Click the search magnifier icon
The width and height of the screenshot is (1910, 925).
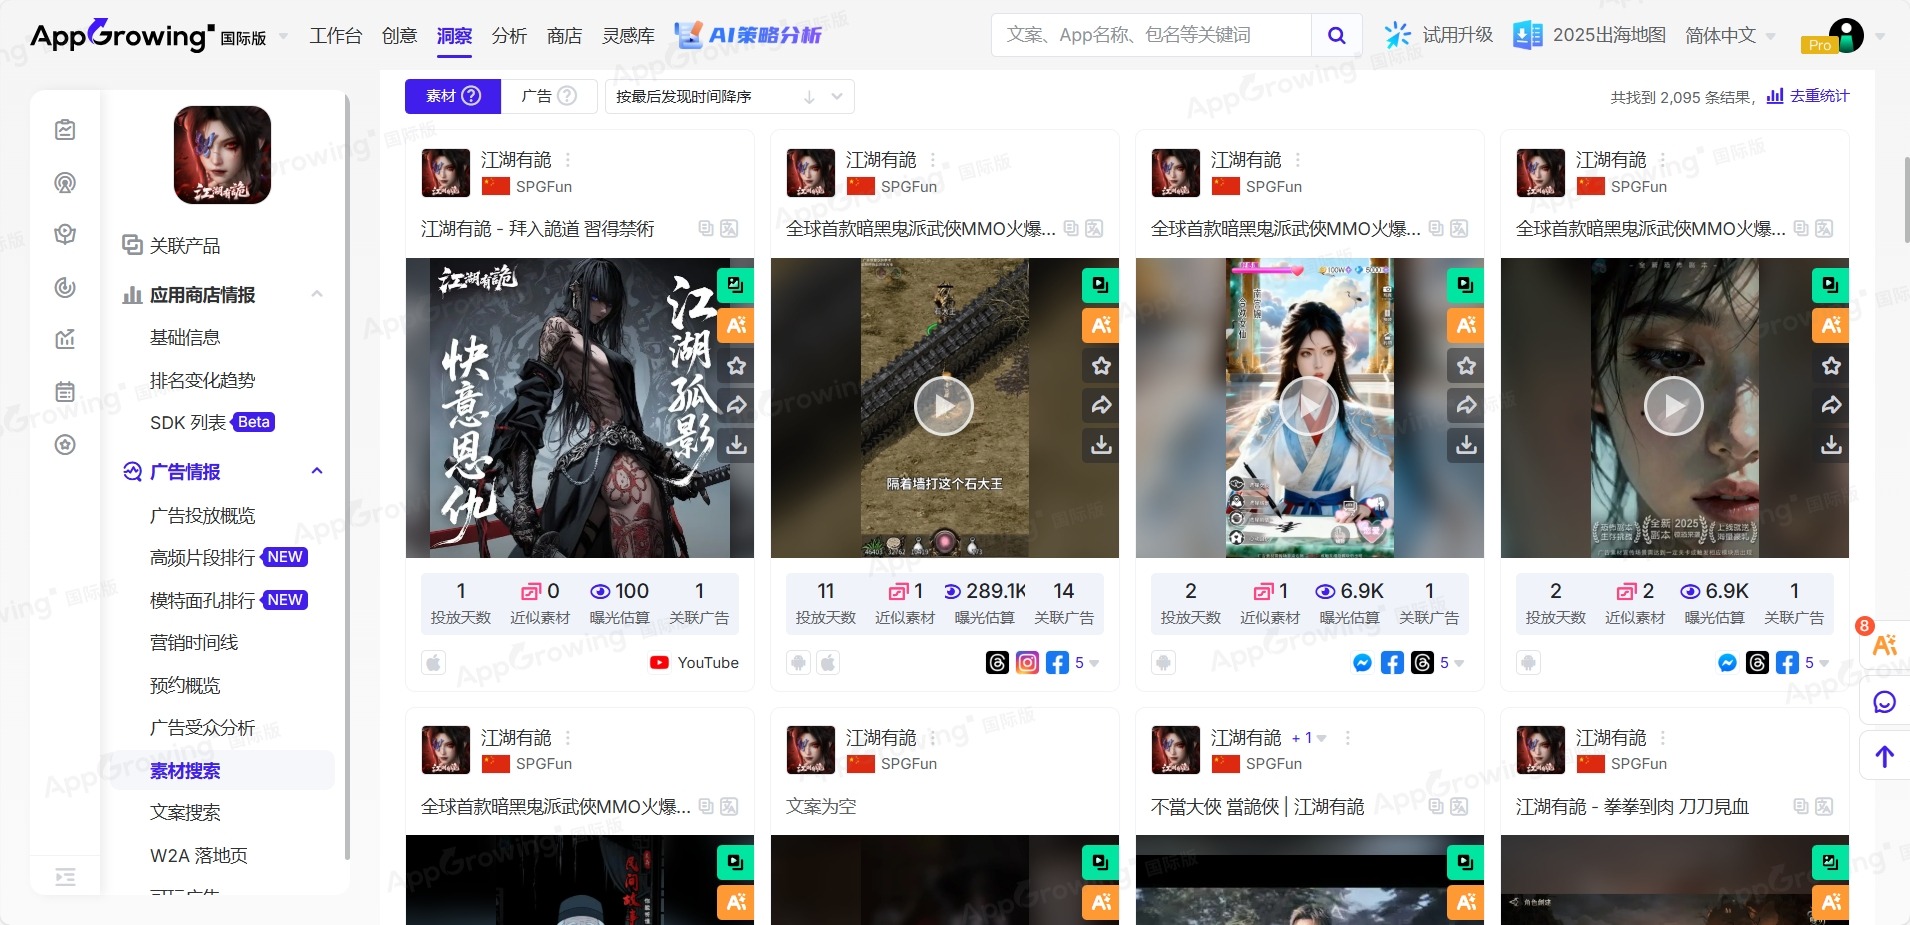[1336, 36]
